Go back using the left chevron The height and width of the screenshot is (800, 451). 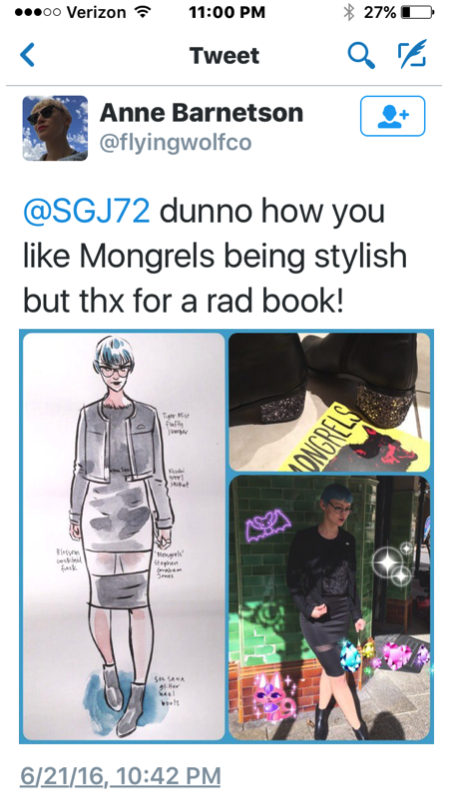click(x=28, y=55)
